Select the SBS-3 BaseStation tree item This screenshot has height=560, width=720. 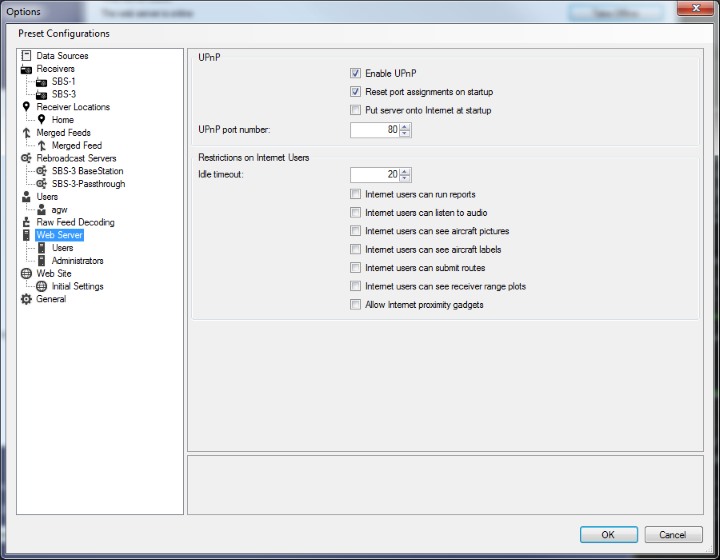coord(87,171)
